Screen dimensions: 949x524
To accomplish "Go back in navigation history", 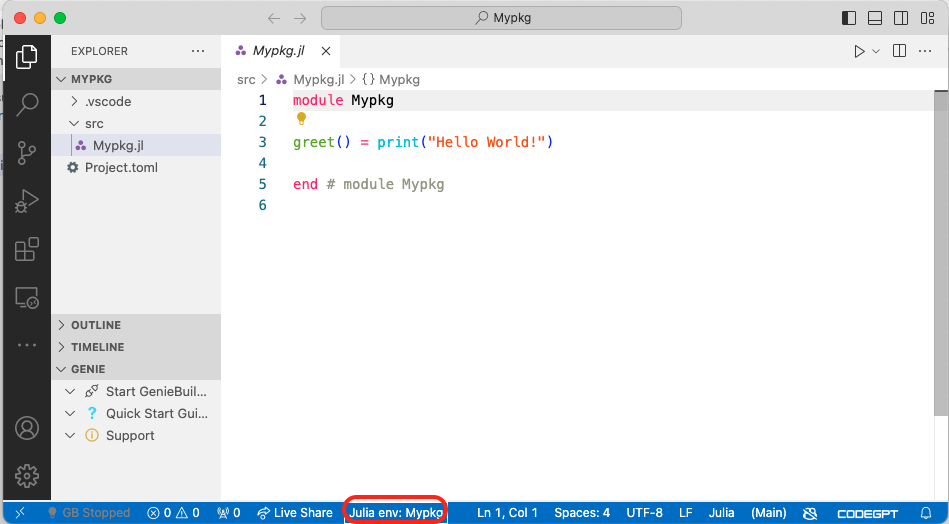I will tap(274, 18).
